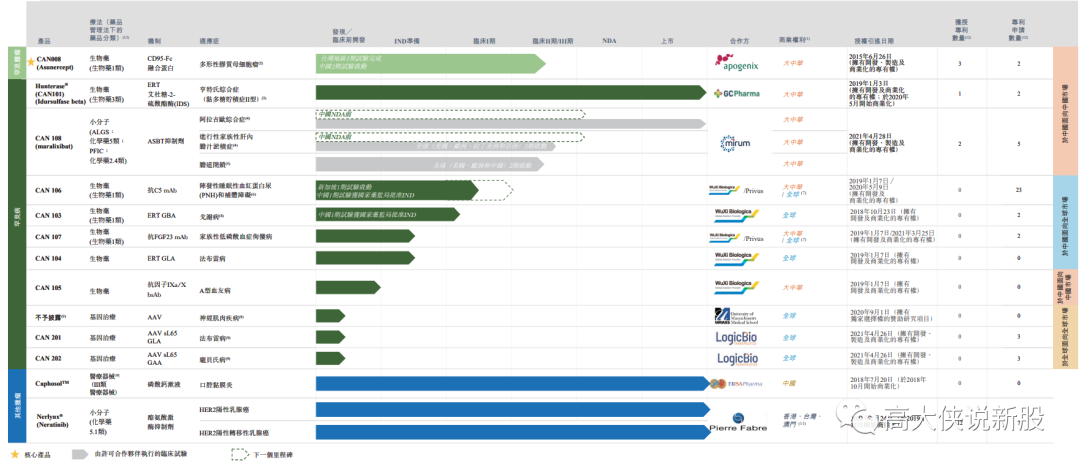Click the CAN 104 product name

pos(49,259)
